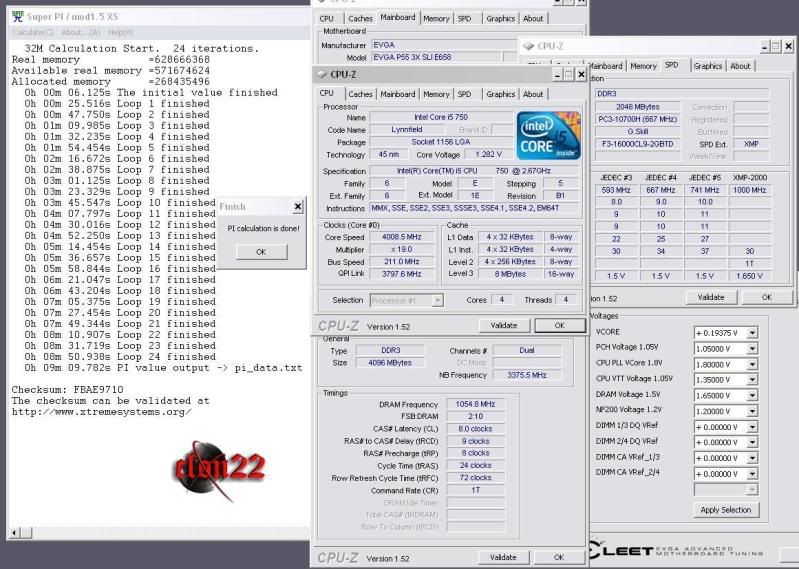Expand the DIMM 1/3 DQ VRef dropdown
799x569 pixels.
(x=752, y=427)
